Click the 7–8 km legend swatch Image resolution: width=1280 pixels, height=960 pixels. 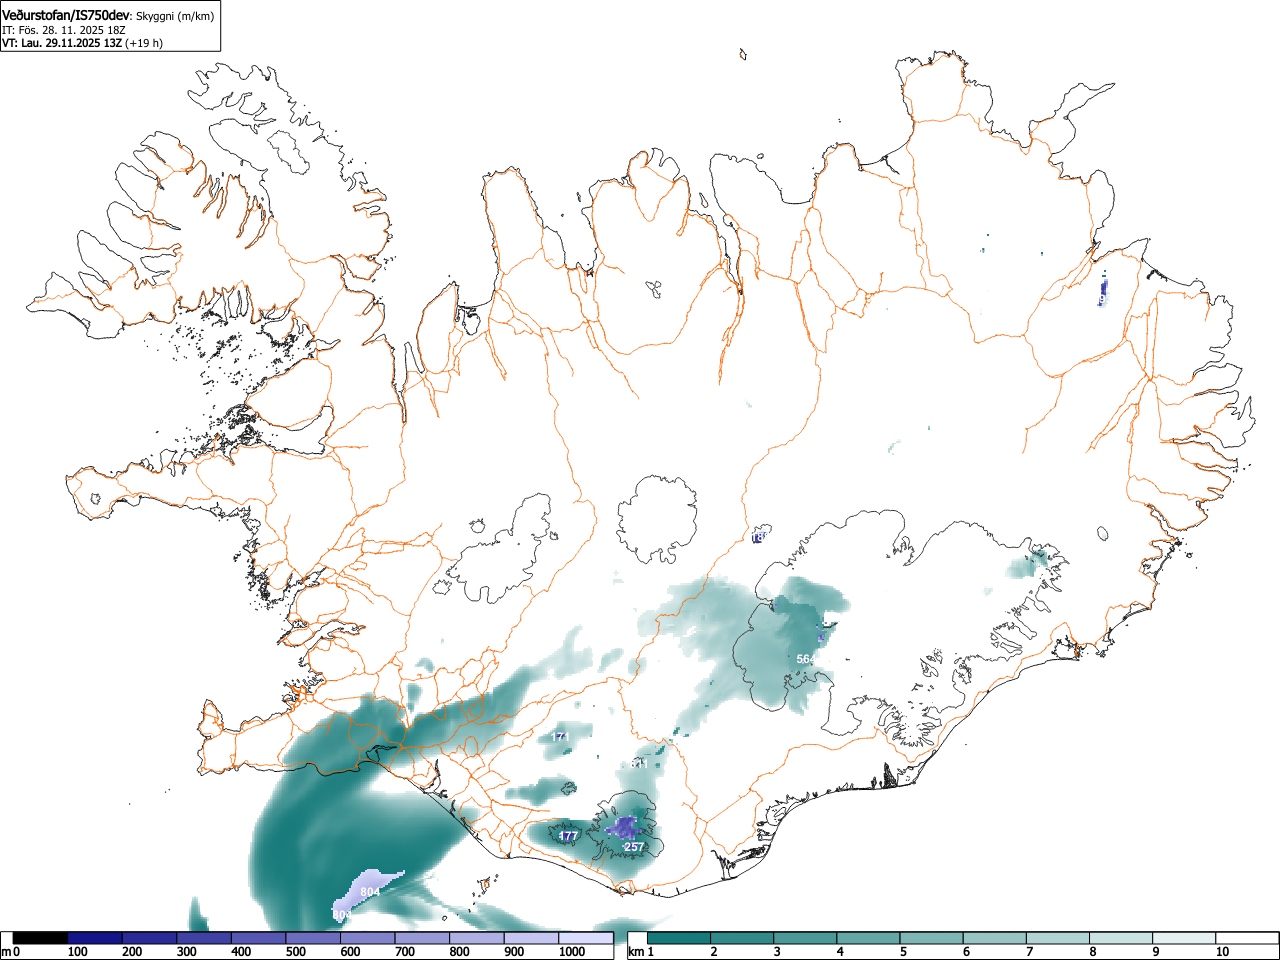(x=1058, y=938)
